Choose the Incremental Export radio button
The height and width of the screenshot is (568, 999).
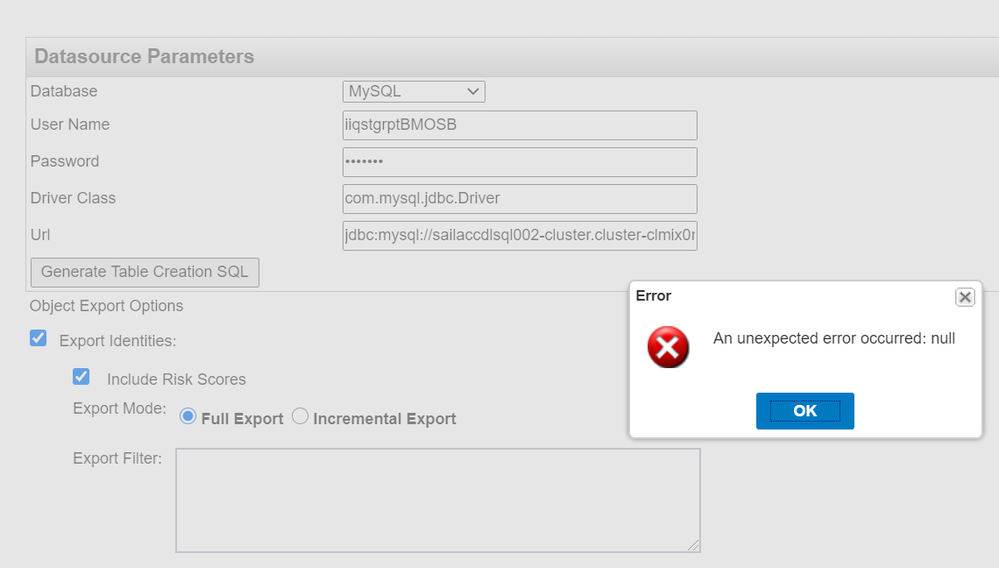[300, 417]
